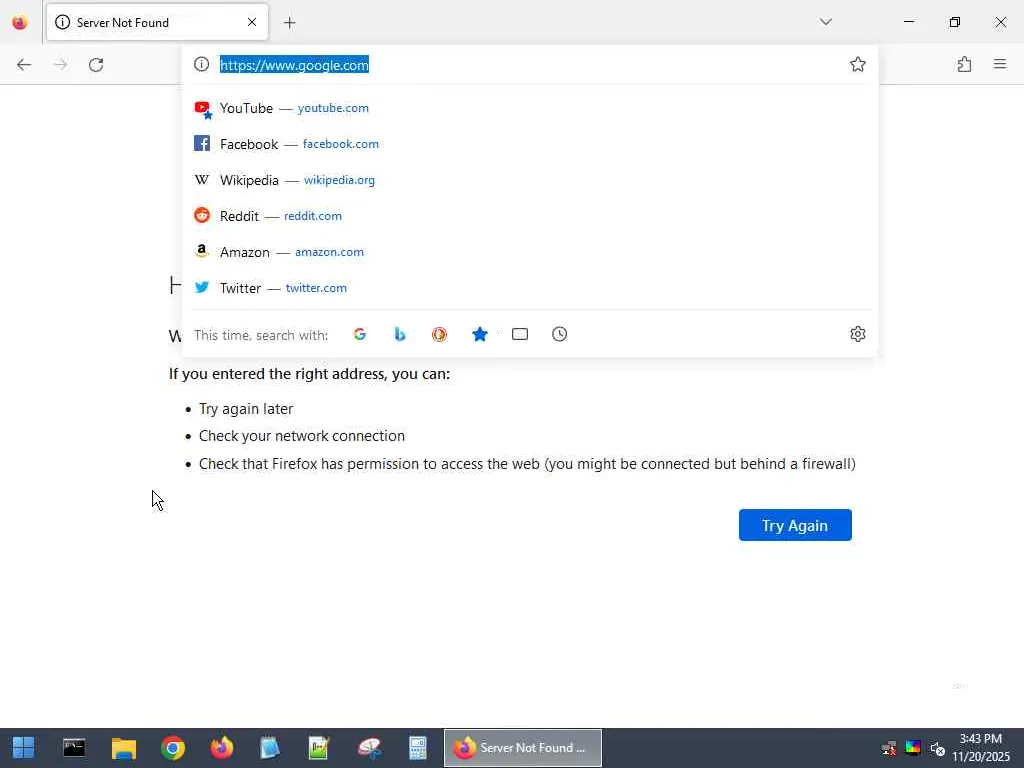This screenshot has width=1024, height=768.
Task: Open the Windows Start menu
Action: point(24,748)
